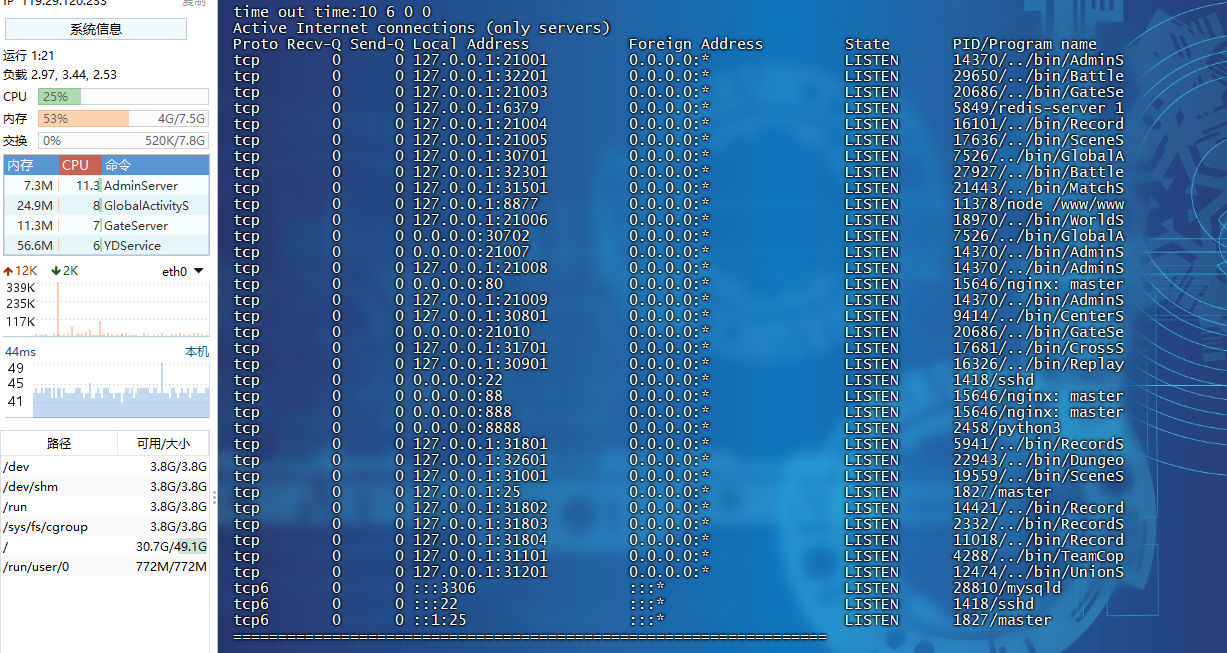Select the /dev/shm disk row

point(105,486)
